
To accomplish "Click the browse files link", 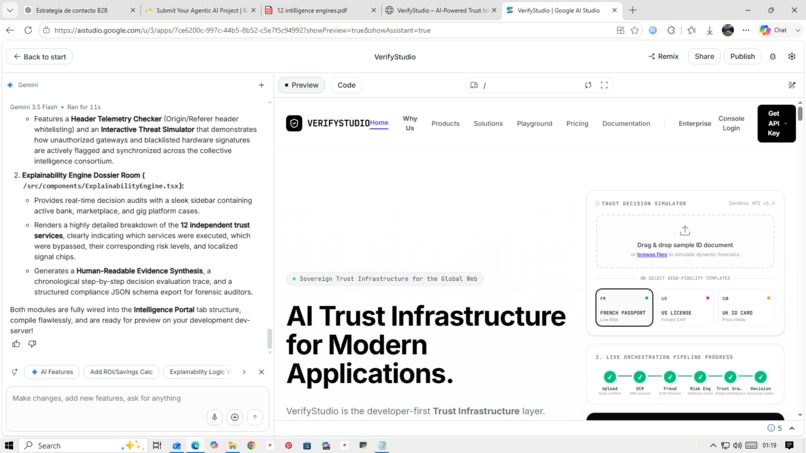I will [x=652, y=255].
